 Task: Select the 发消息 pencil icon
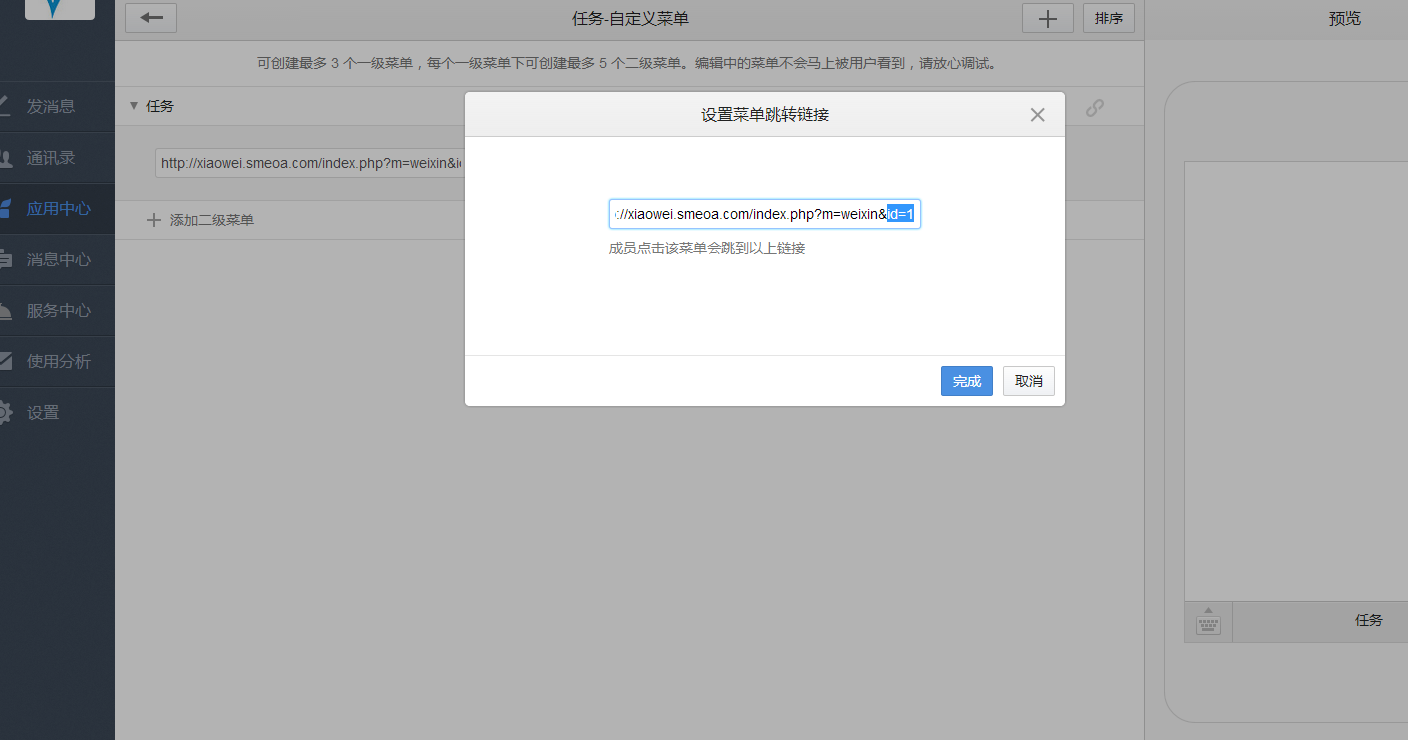(x=5, y=106)
